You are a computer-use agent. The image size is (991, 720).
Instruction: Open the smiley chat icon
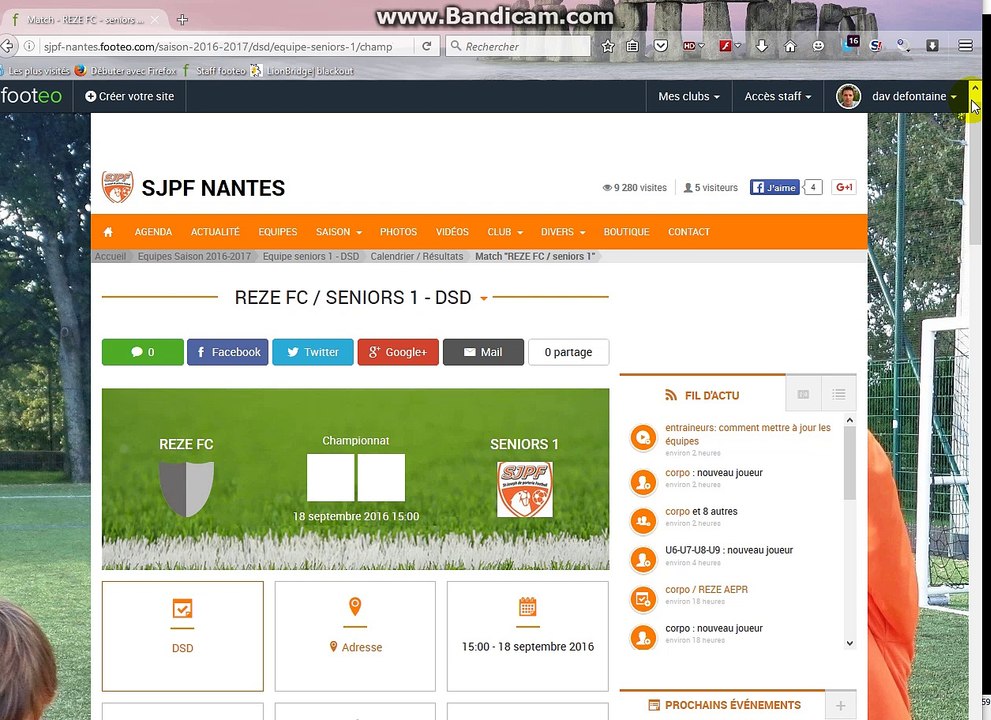pyautogui.click(x=818, y=46)
